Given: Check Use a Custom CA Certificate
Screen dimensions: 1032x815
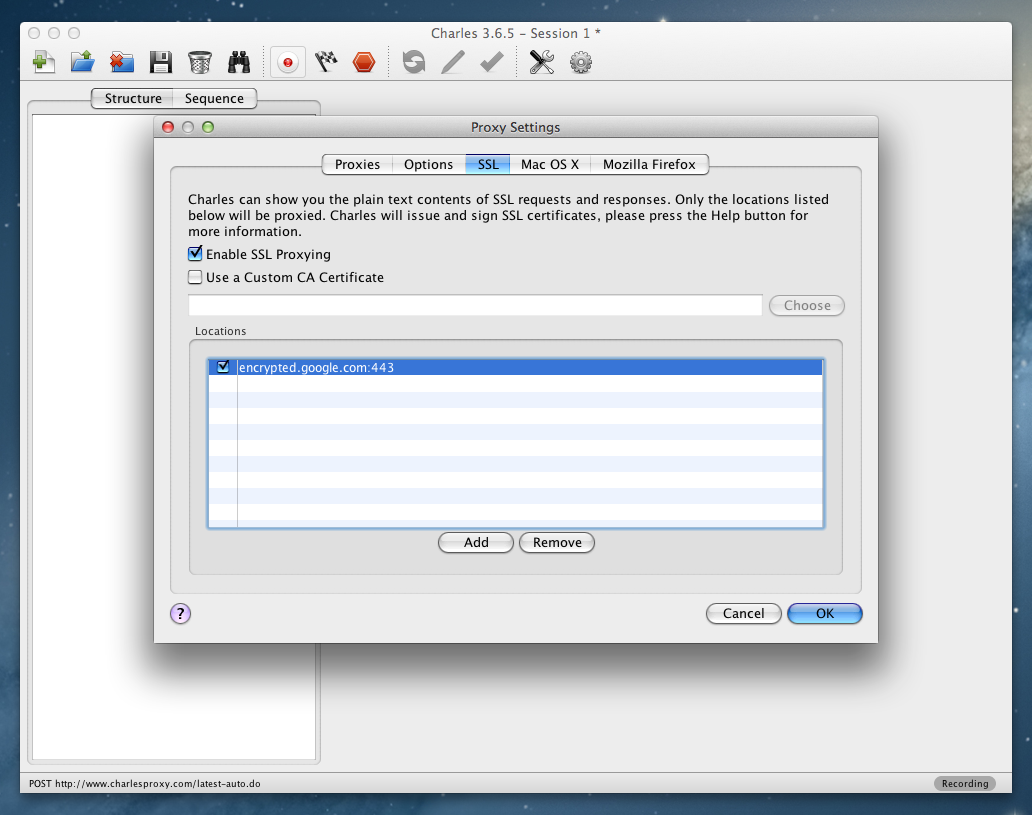Looking at the screenshot, I should click(195, 277).
